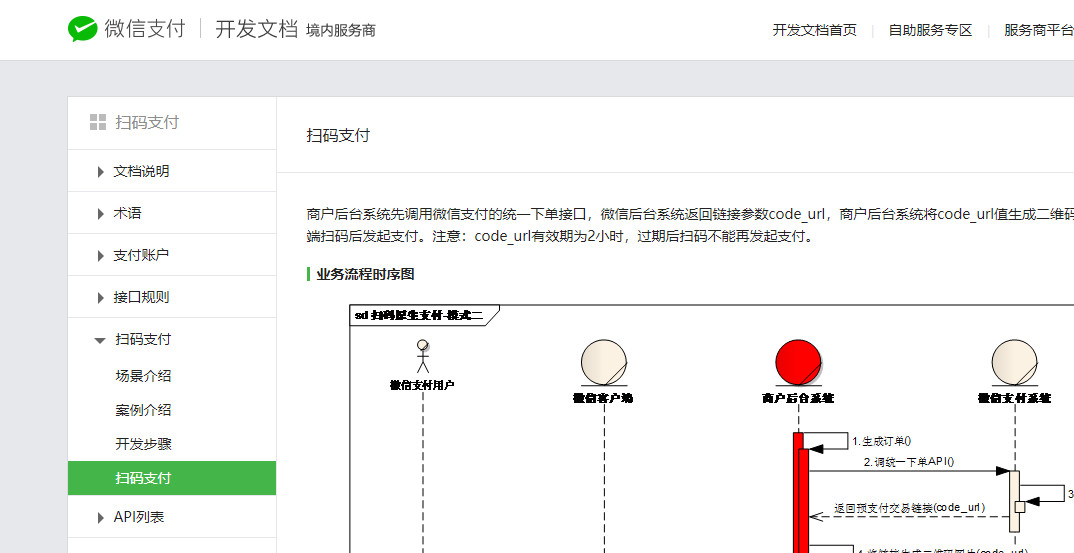The height and width of the screenshot is (553, 1074).
Task: Open 支付账户 in the sidebar
Action: coord(141,255)
